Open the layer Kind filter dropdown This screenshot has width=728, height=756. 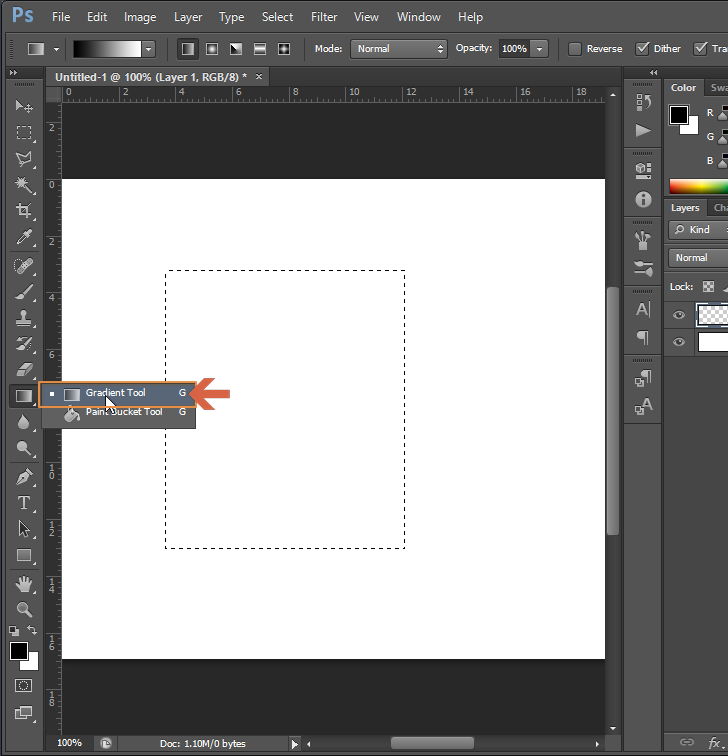pos(698,230)
